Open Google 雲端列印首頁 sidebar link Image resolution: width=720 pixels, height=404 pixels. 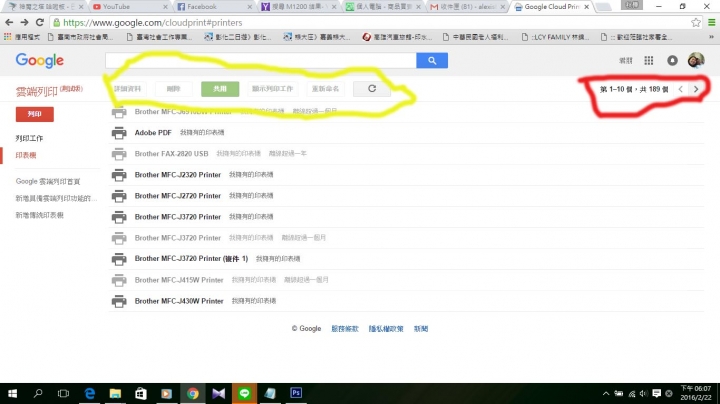pos(48,181)
